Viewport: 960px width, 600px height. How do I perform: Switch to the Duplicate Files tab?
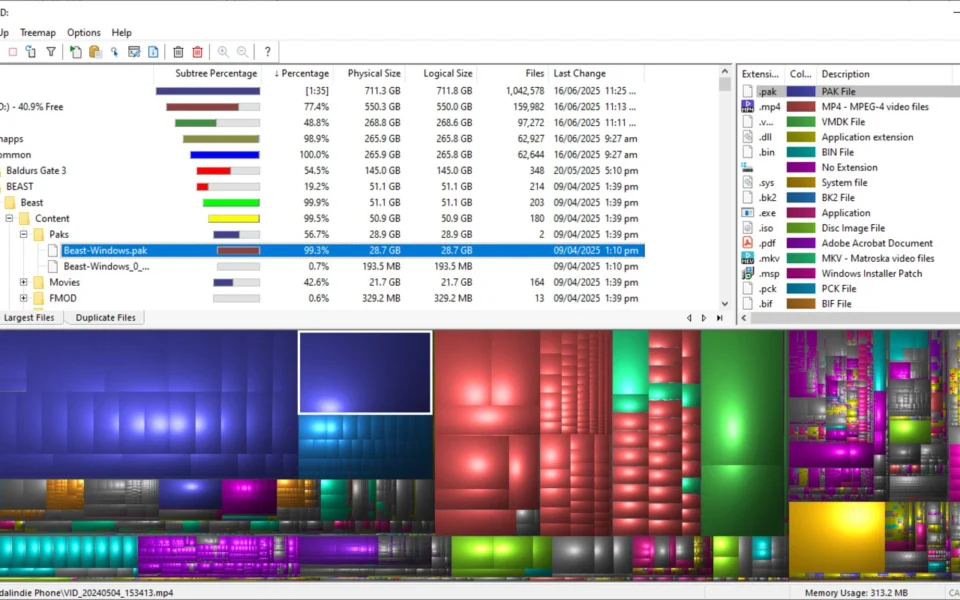tap(105, 318)
